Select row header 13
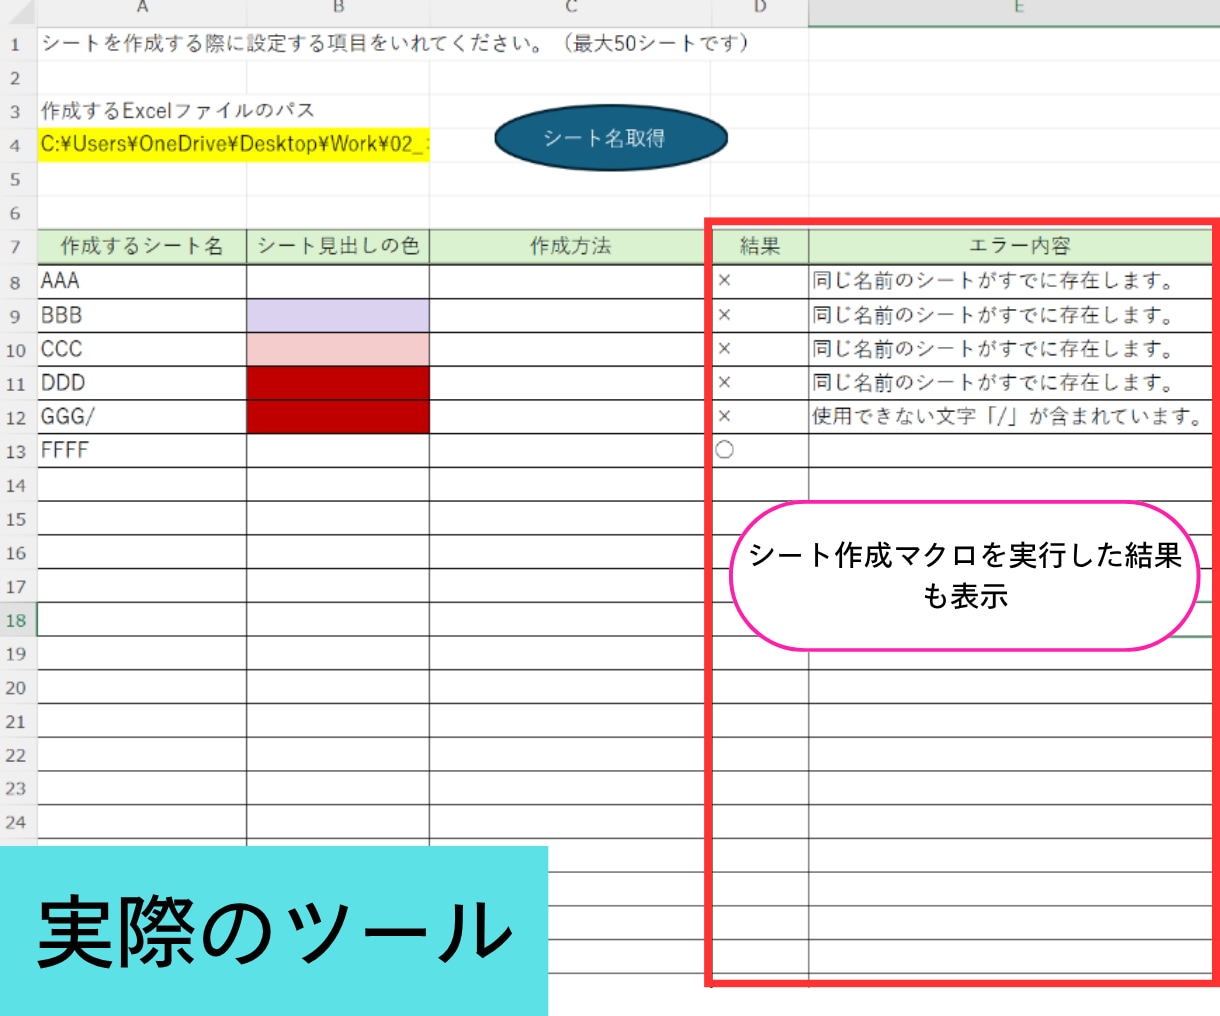 [x=17, y=451]
